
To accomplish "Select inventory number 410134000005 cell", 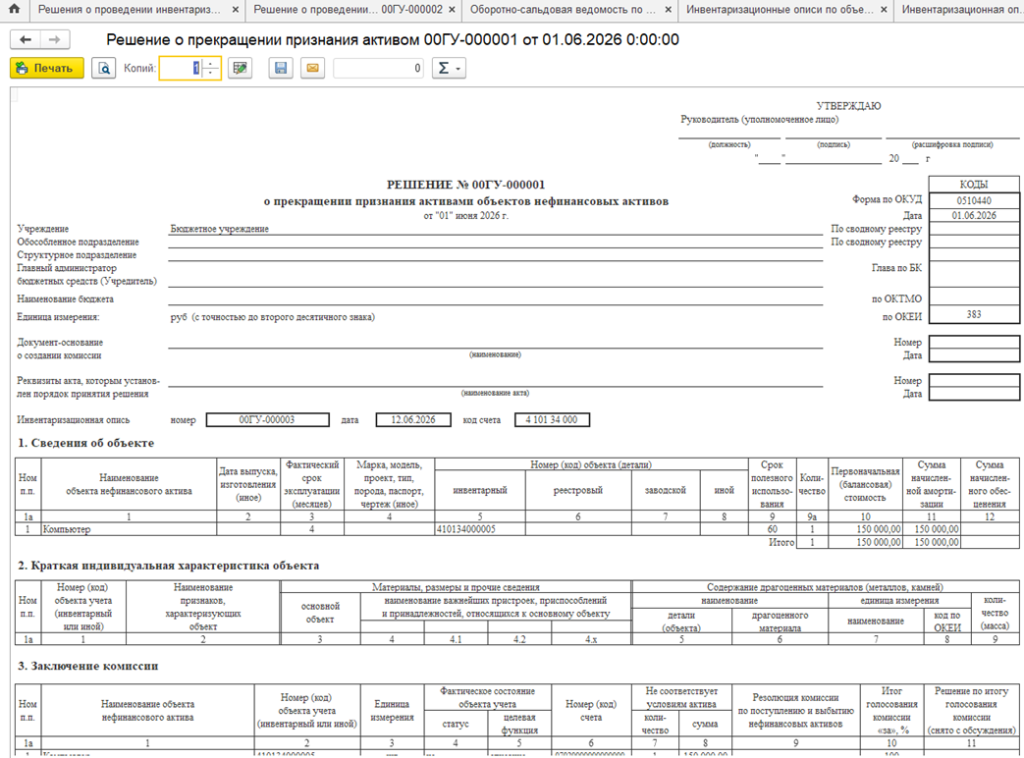I will click(480, 529).
